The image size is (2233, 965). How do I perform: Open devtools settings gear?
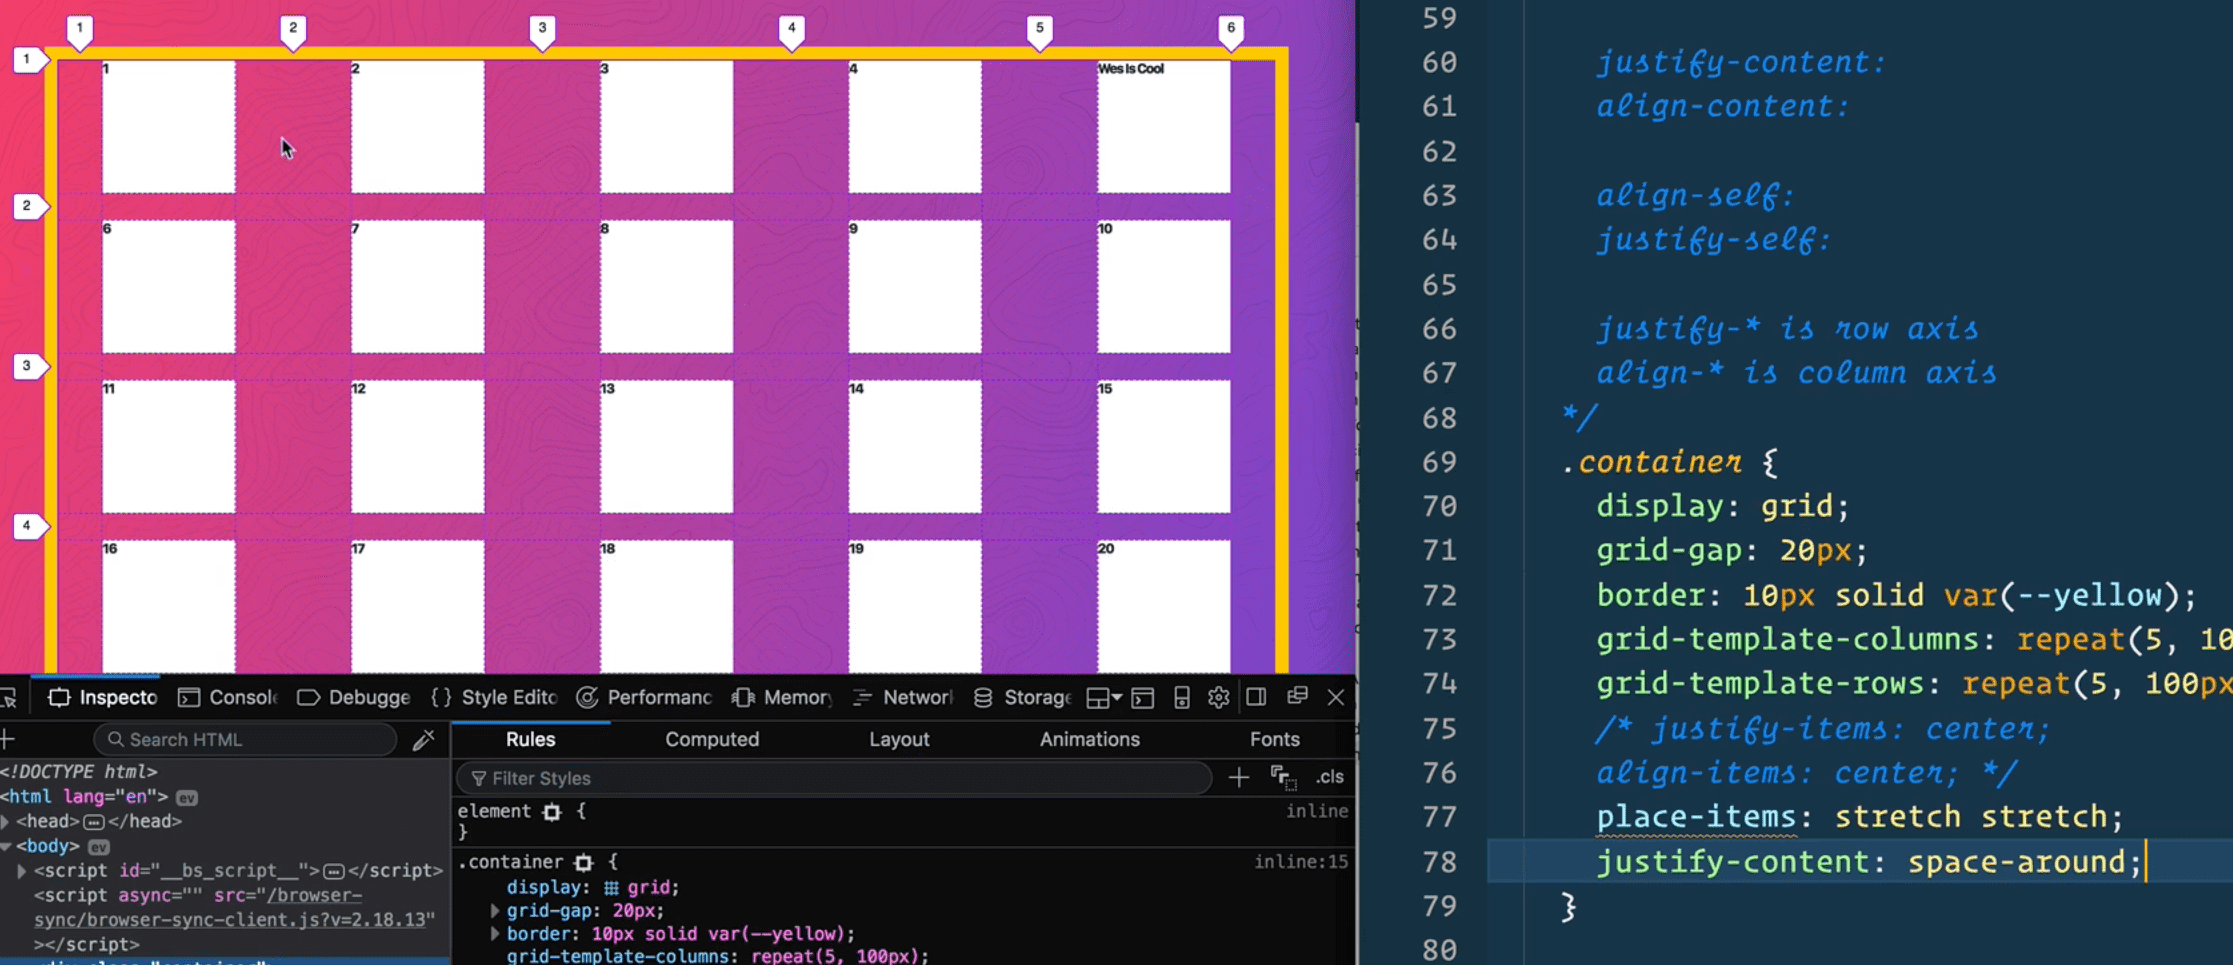tap(1218, 698)
